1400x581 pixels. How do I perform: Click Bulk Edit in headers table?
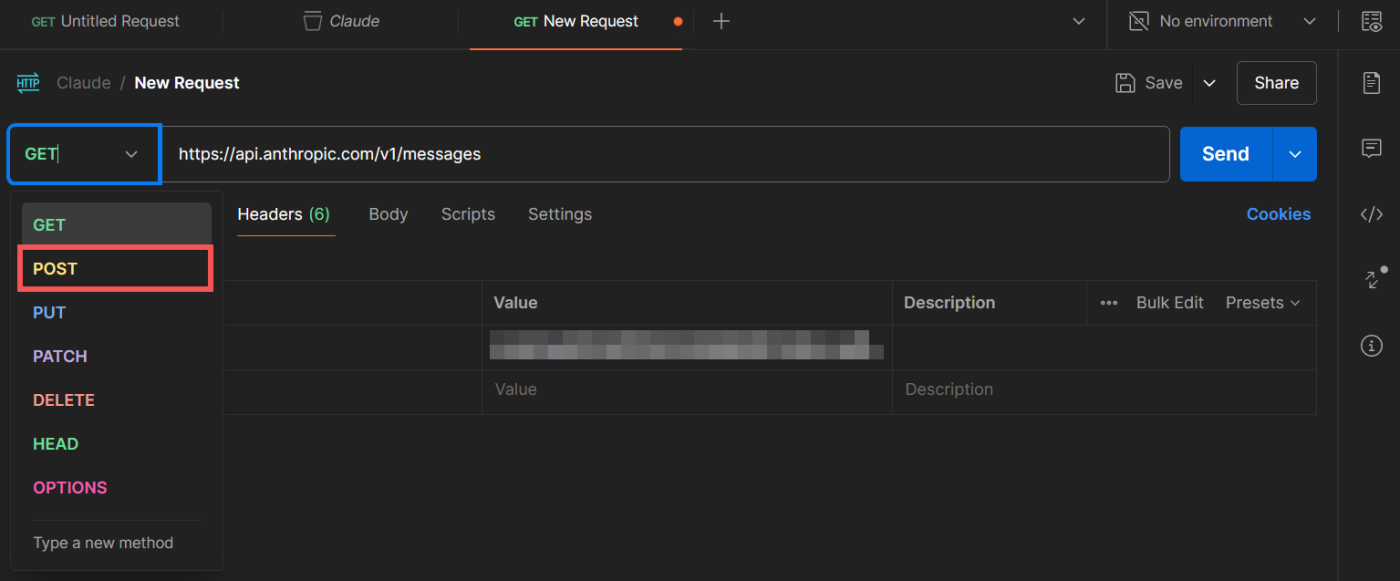tap(1170, 303)
